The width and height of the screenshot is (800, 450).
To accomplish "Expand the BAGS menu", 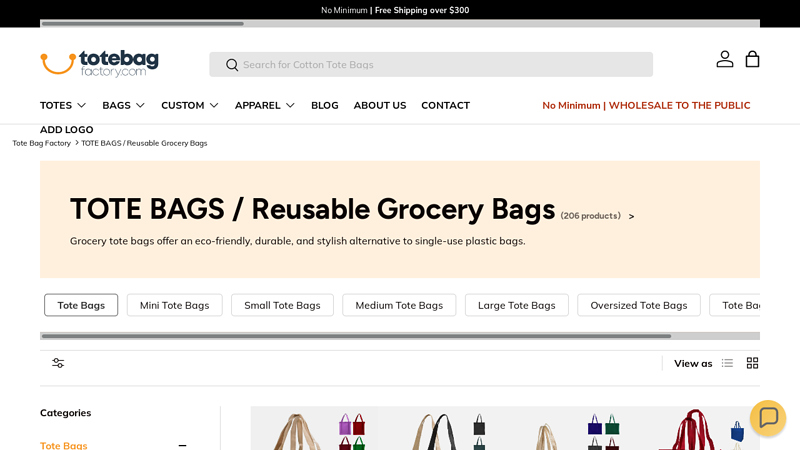I will (x=123, y=105).
